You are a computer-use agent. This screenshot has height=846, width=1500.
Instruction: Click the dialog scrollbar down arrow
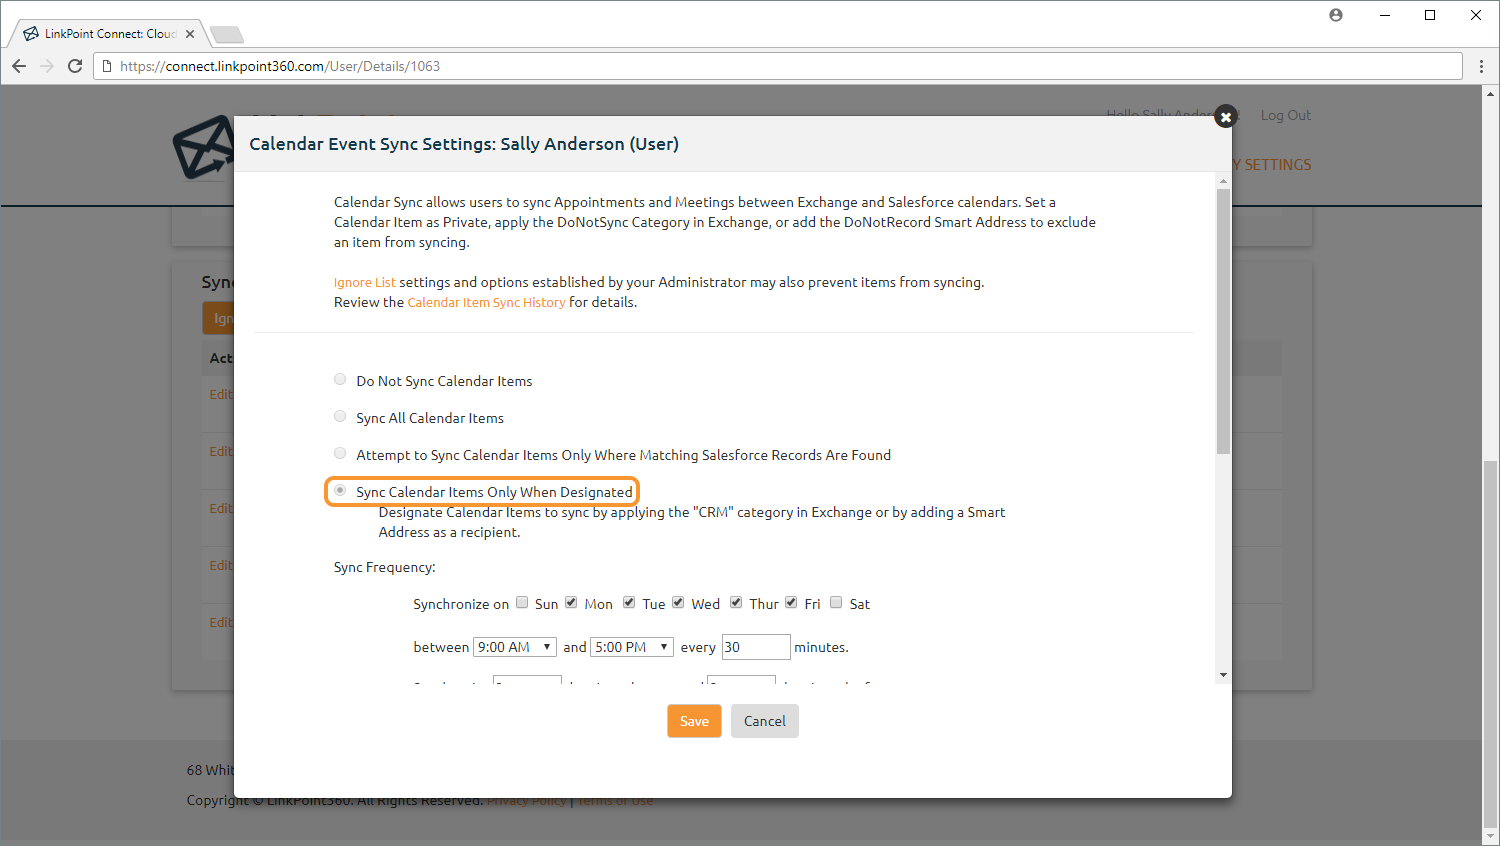pyautogui.click(x=1223, y=675)
